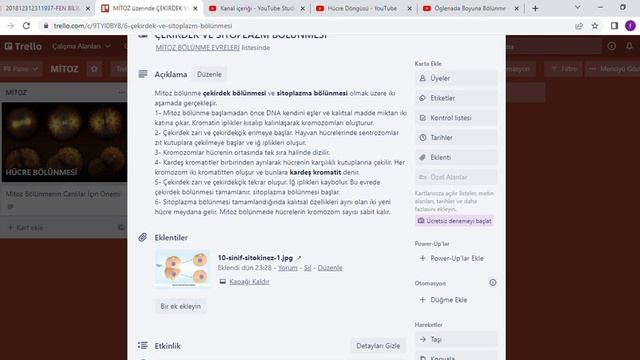The image size is (640, 360).
Task: Close the MİTOZ Trello tab
Action: [x=195, y=8]
